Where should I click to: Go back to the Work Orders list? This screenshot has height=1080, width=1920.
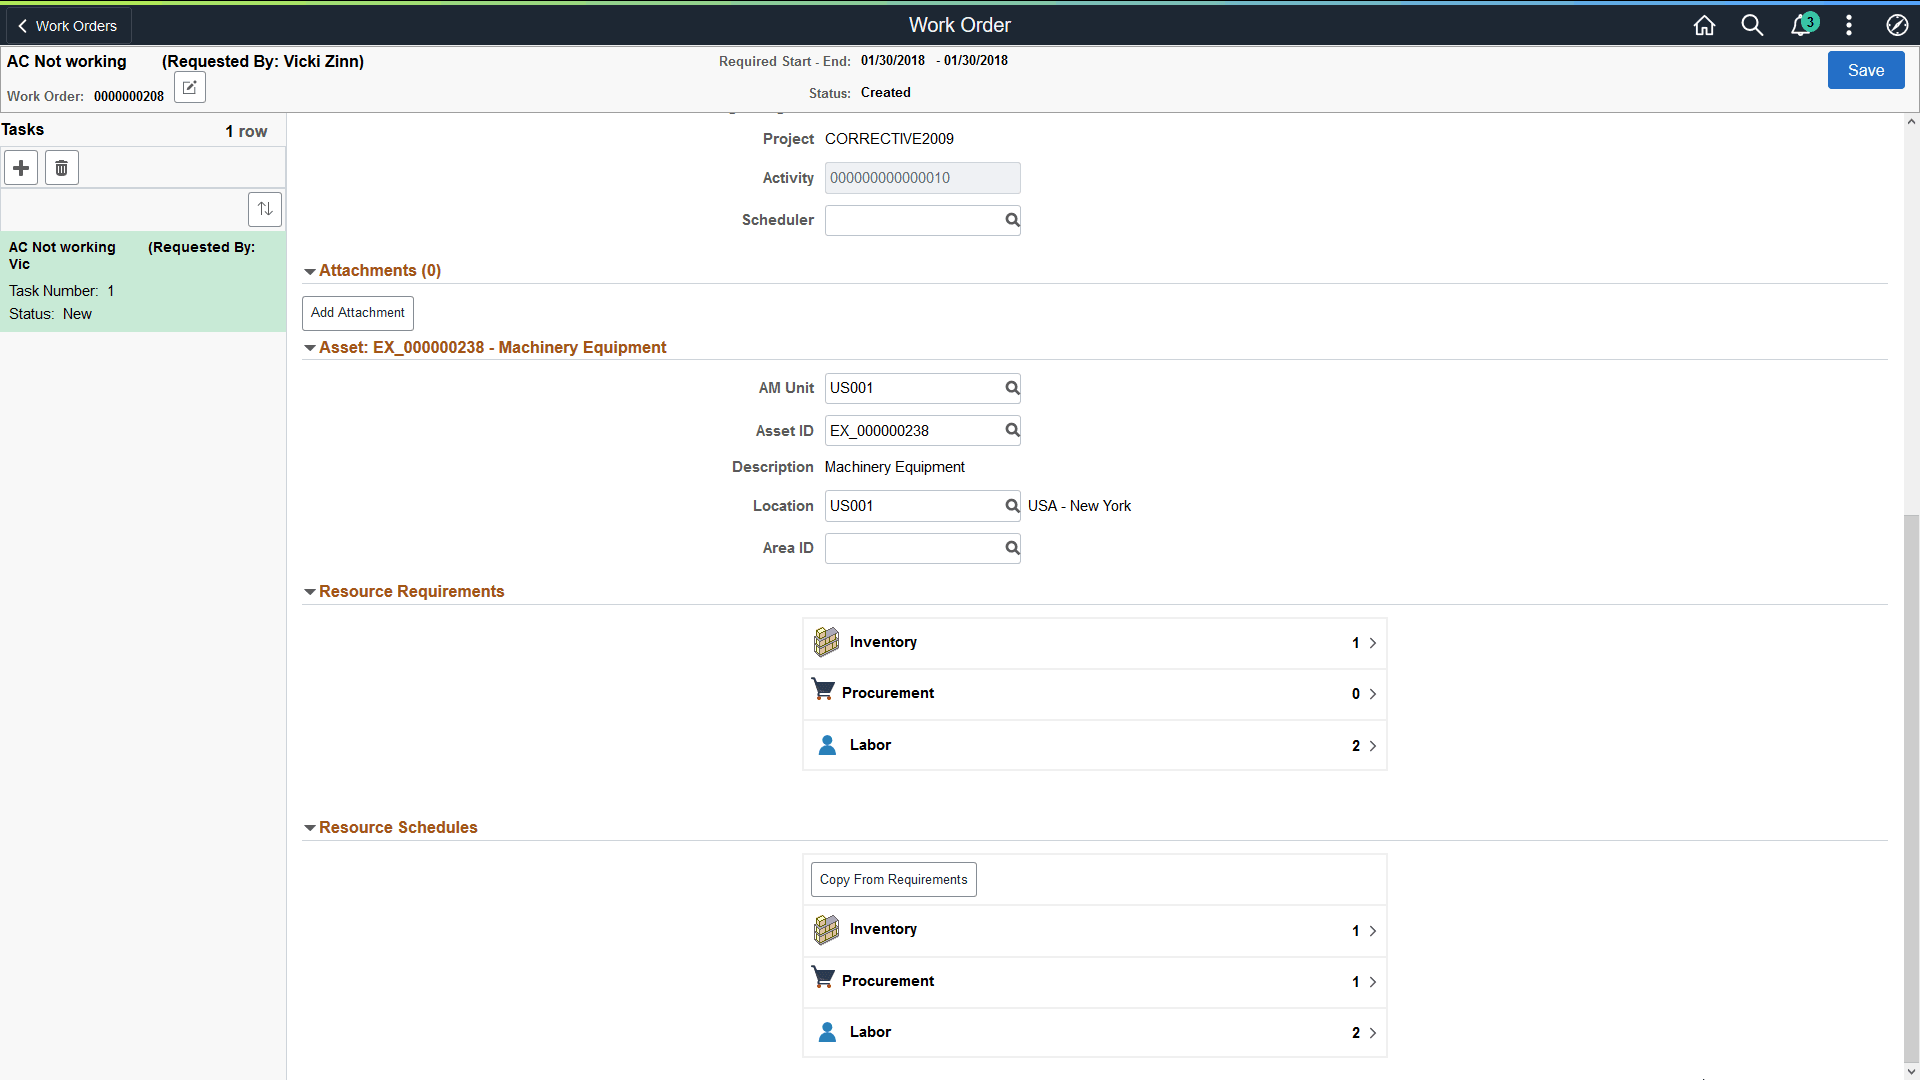pyautogui.click(x=66, y=25)
